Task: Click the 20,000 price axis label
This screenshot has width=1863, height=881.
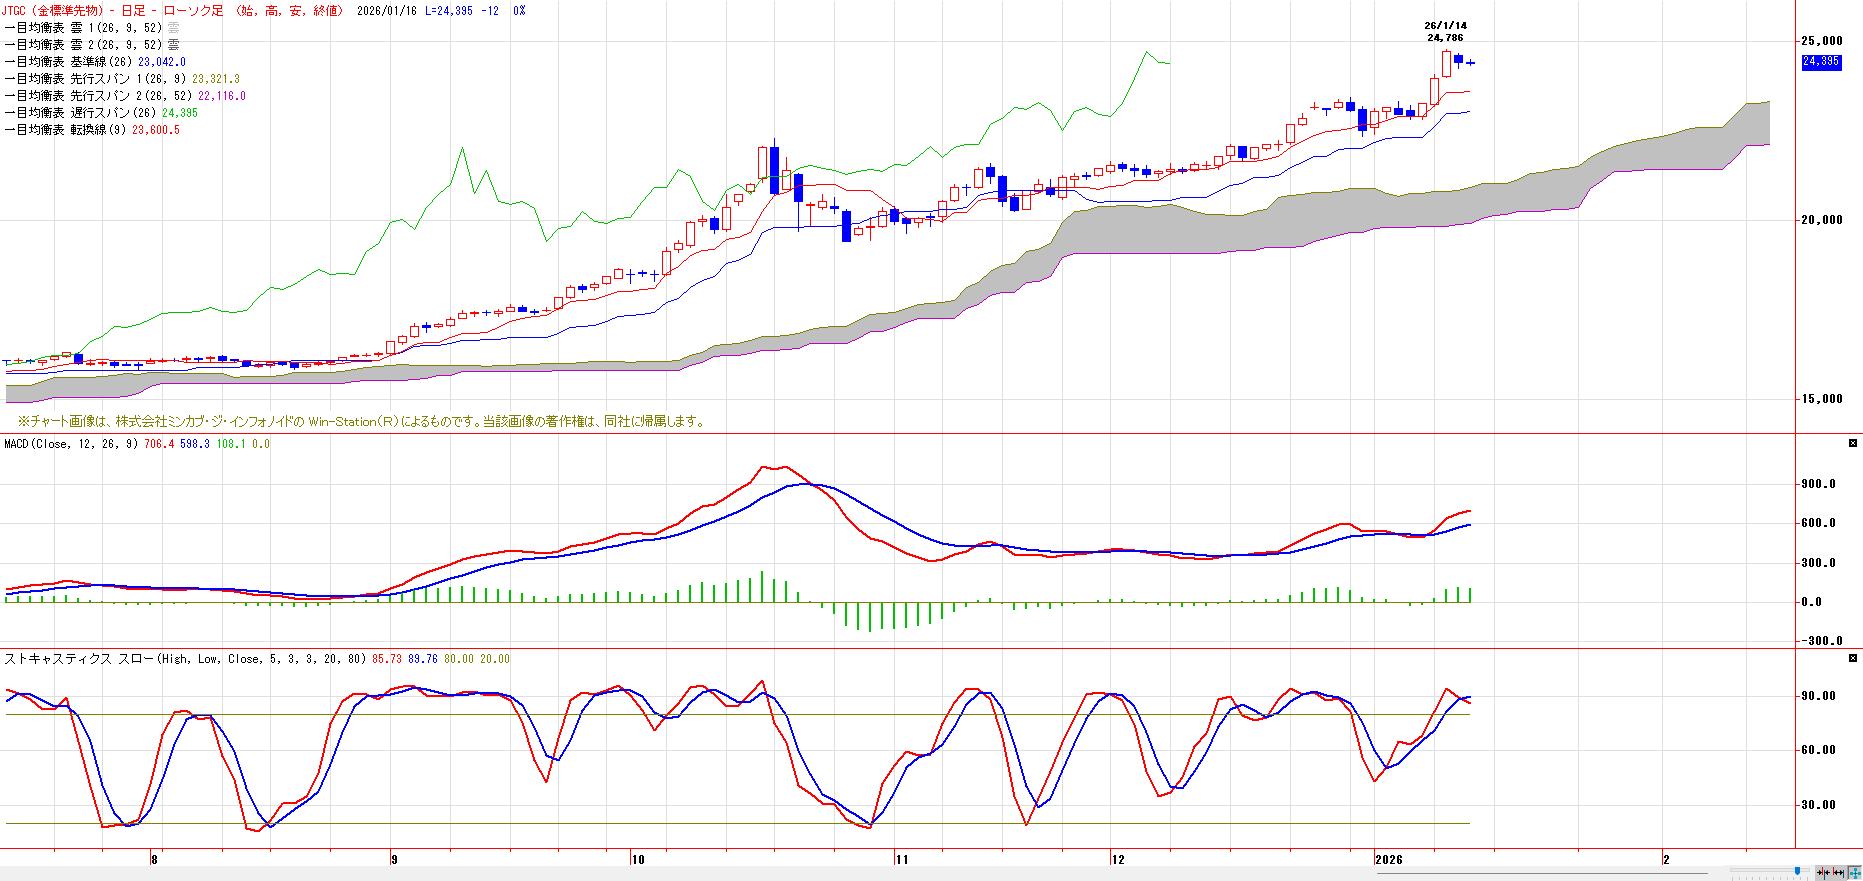Action: point(1821,220)
